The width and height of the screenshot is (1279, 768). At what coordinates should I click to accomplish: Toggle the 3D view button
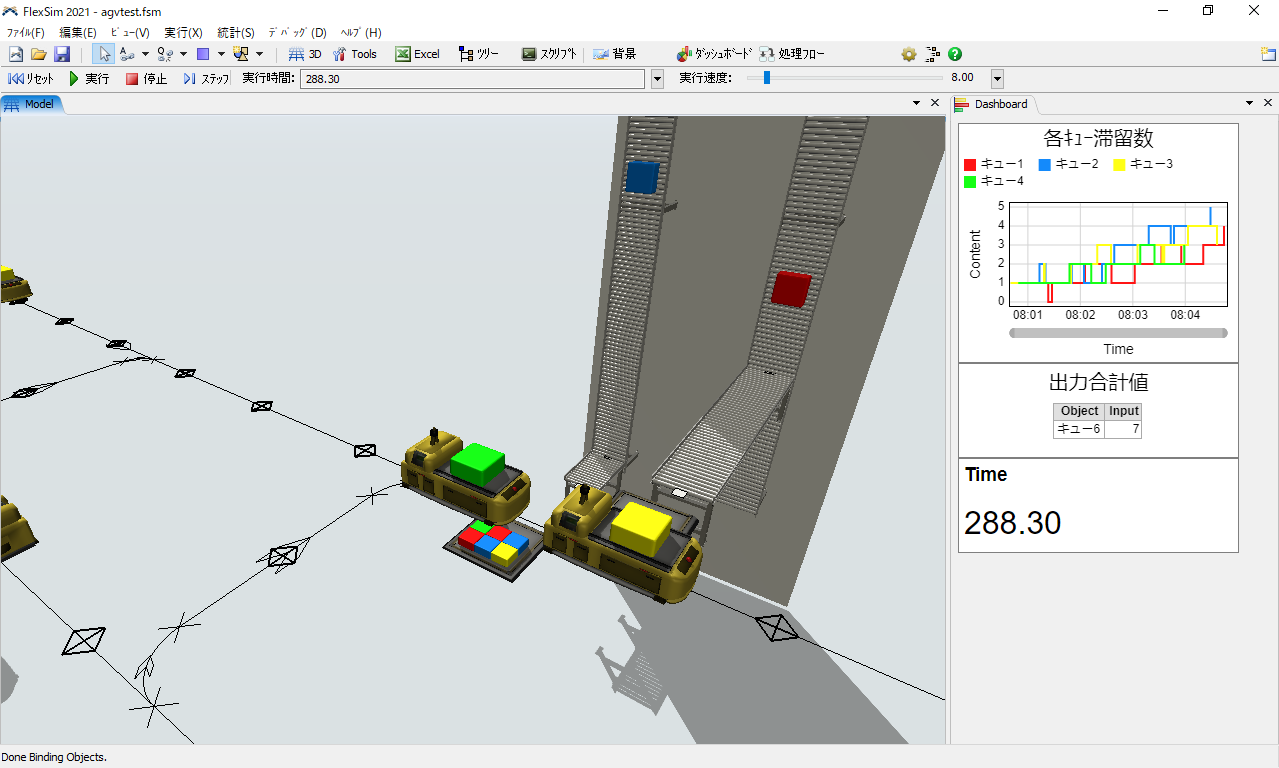[305, 54]
